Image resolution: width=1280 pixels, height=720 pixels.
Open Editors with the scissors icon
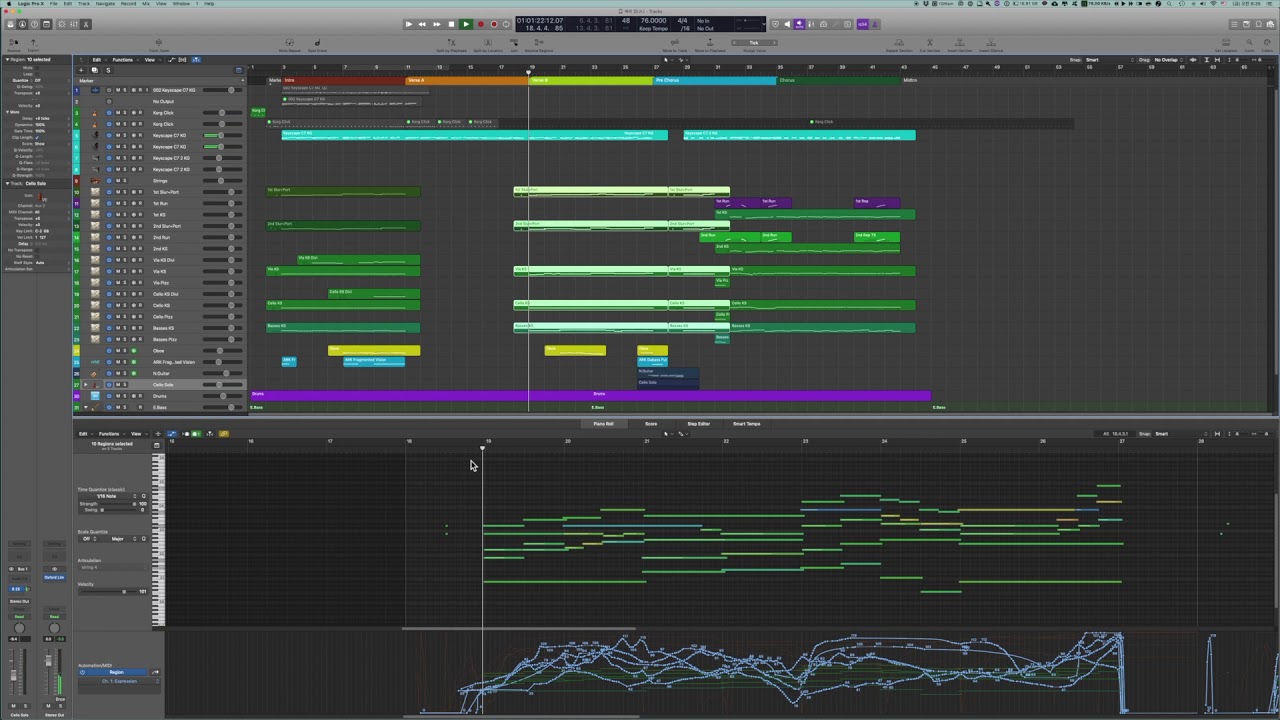pos(86,24)
